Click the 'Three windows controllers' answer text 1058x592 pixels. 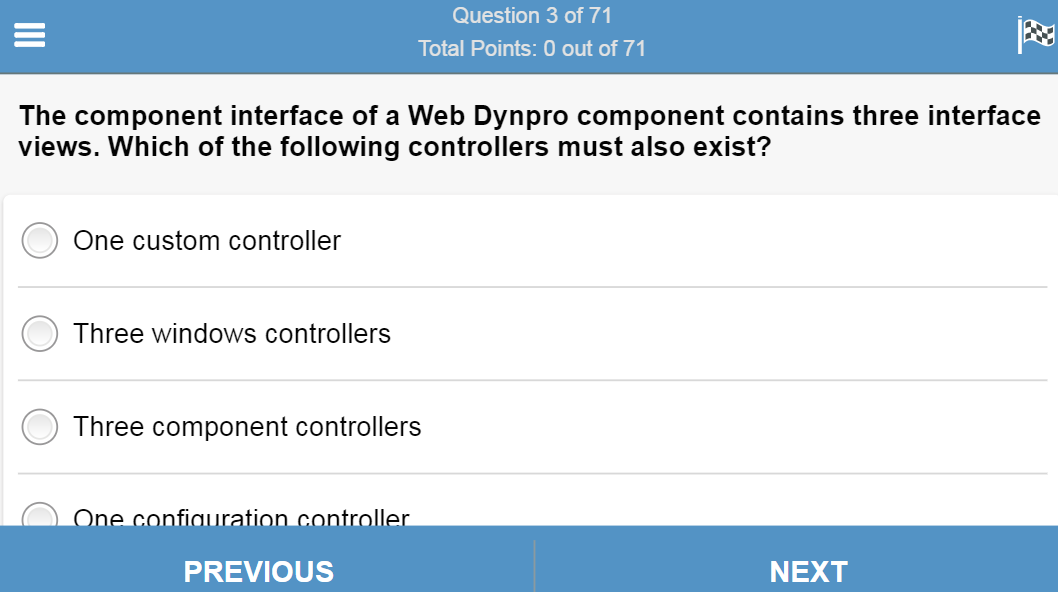pos(232,334)
